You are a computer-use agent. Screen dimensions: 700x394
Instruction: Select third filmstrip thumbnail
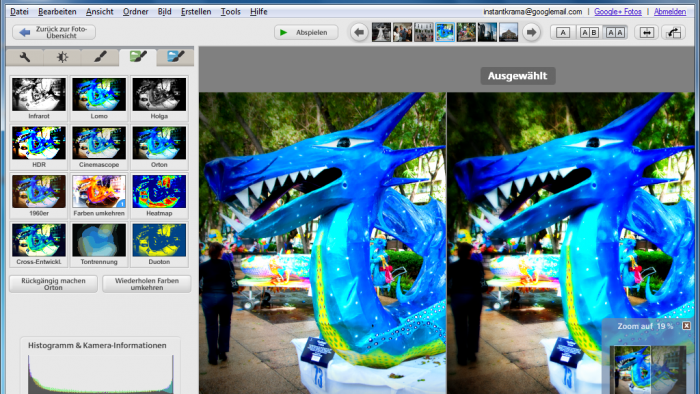point(424,33)
